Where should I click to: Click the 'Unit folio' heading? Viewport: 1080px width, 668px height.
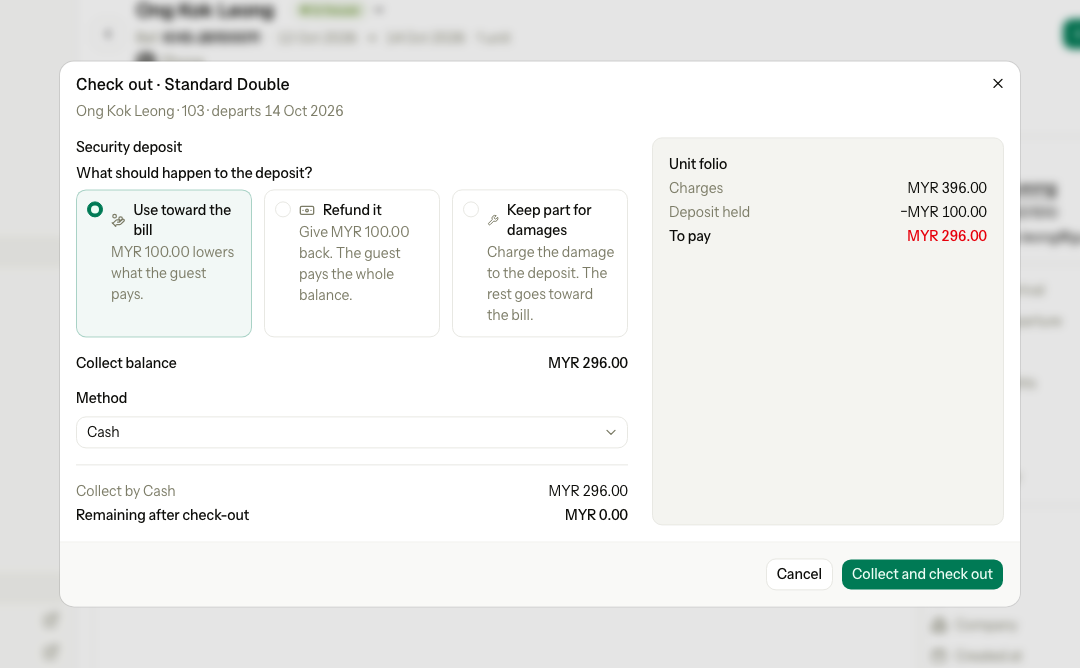coord(698,164)
